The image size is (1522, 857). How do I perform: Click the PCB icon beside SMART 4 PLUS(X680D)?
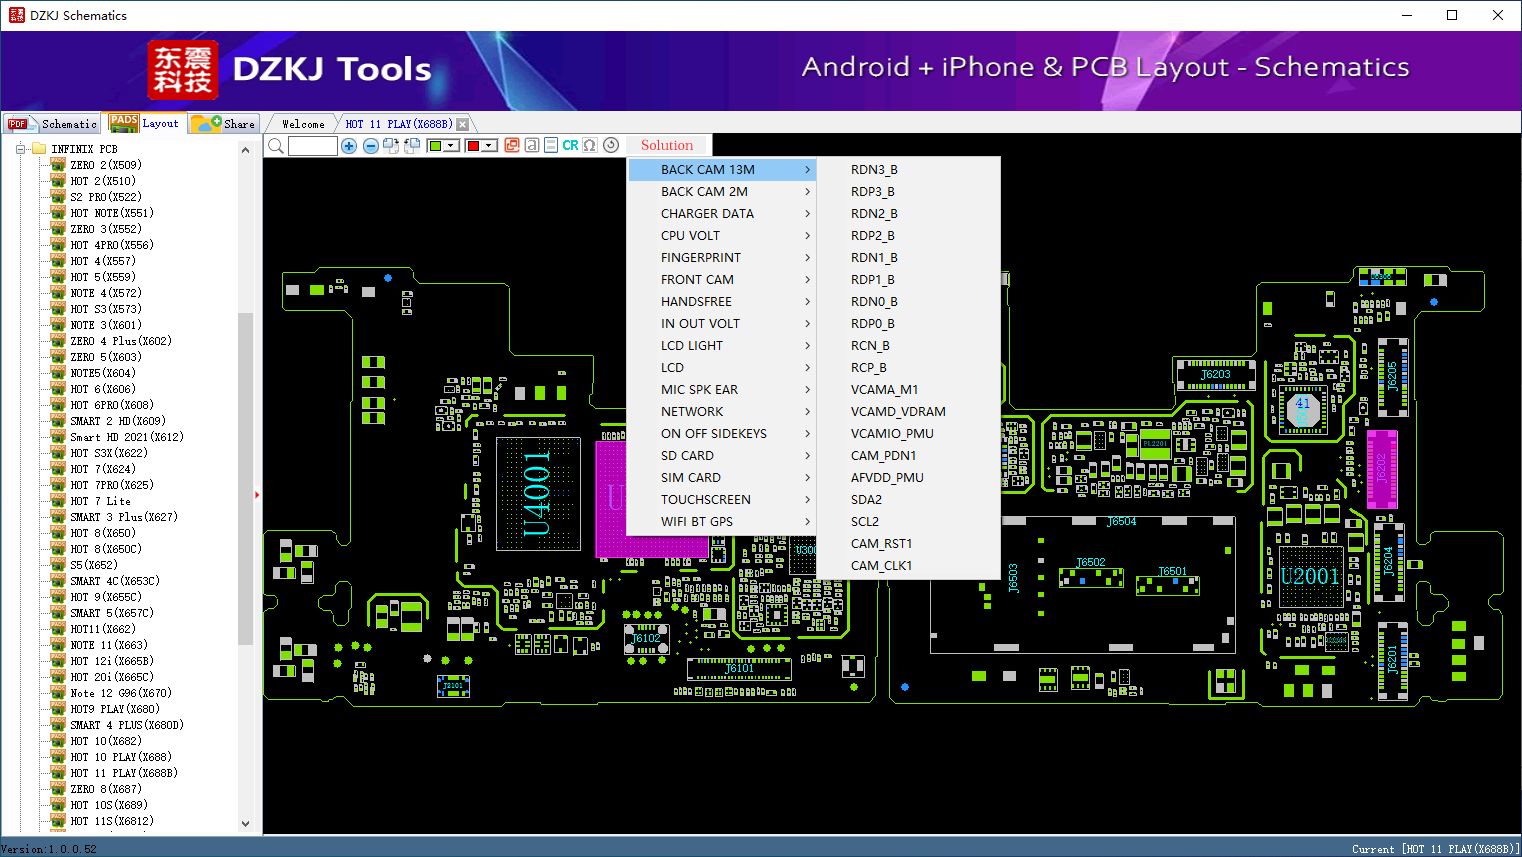click(x=58, y=725)
